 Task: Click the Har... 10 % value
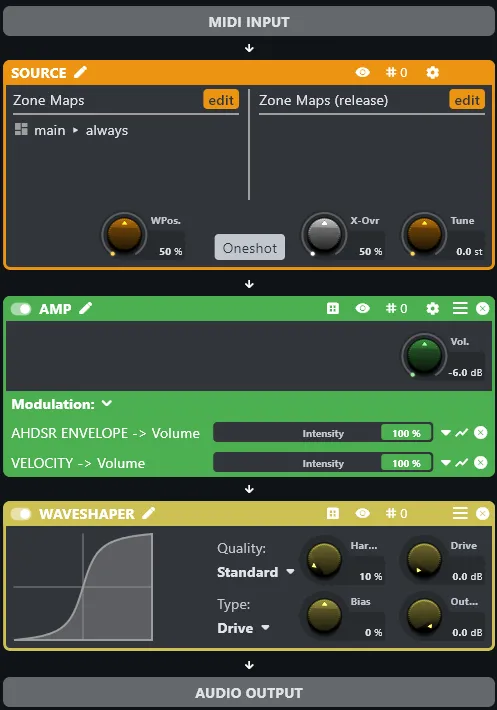pyautogui.click(x=371, y=576)
